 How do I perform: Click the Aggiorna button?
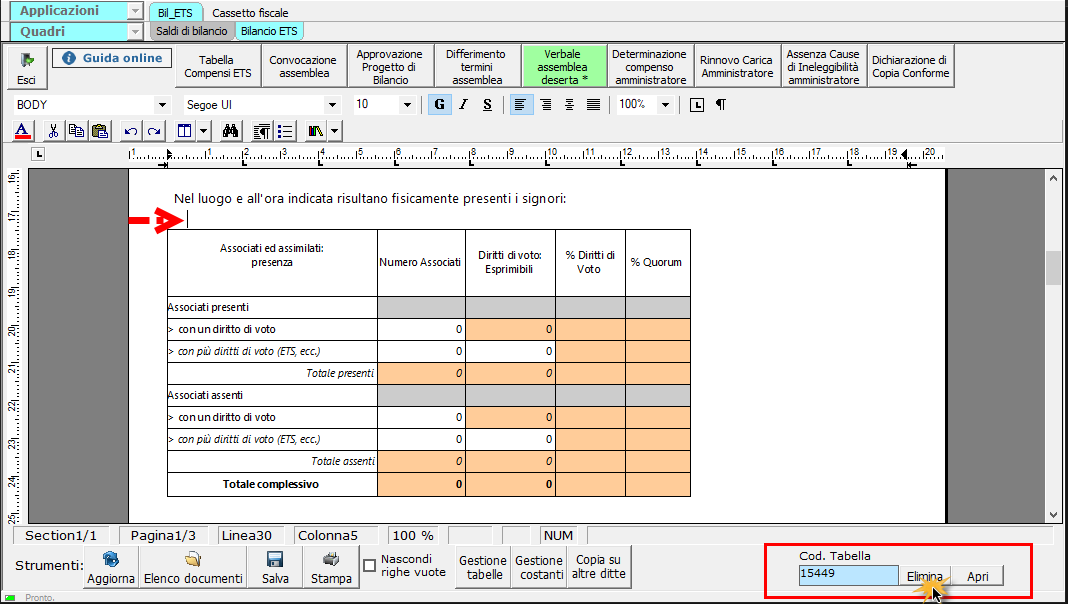tap(111, 567)
